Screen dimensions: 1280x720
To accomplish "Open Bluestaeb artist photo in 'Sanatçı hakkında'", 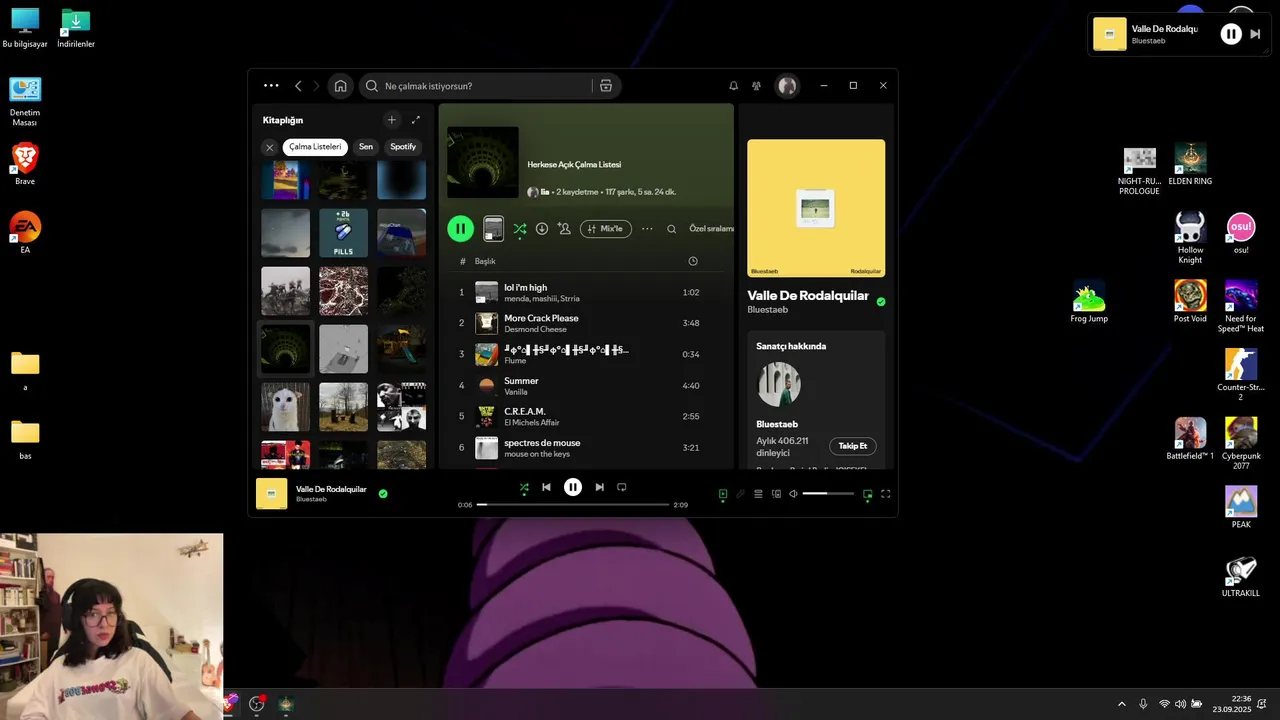I will click(779, 384).
